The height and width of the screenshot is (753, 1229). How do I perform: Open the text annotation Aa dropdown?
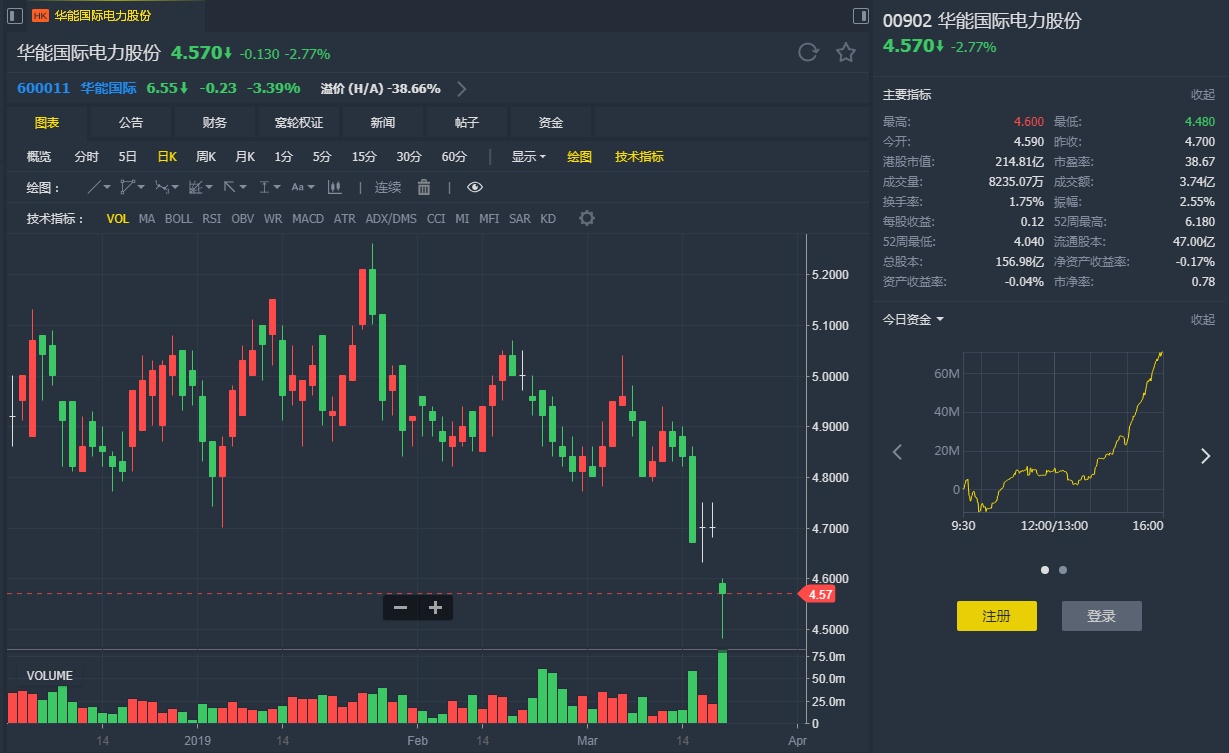(x=303, y=187)
